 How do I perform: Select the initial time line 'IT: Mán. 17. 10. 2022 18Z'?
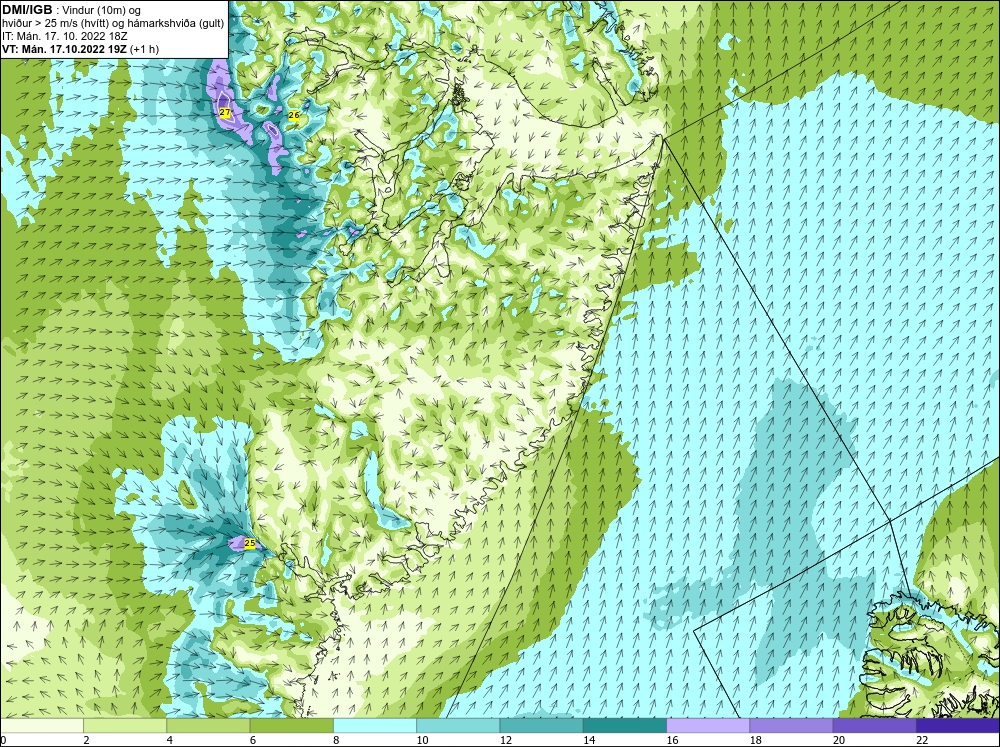click(65, 36)
